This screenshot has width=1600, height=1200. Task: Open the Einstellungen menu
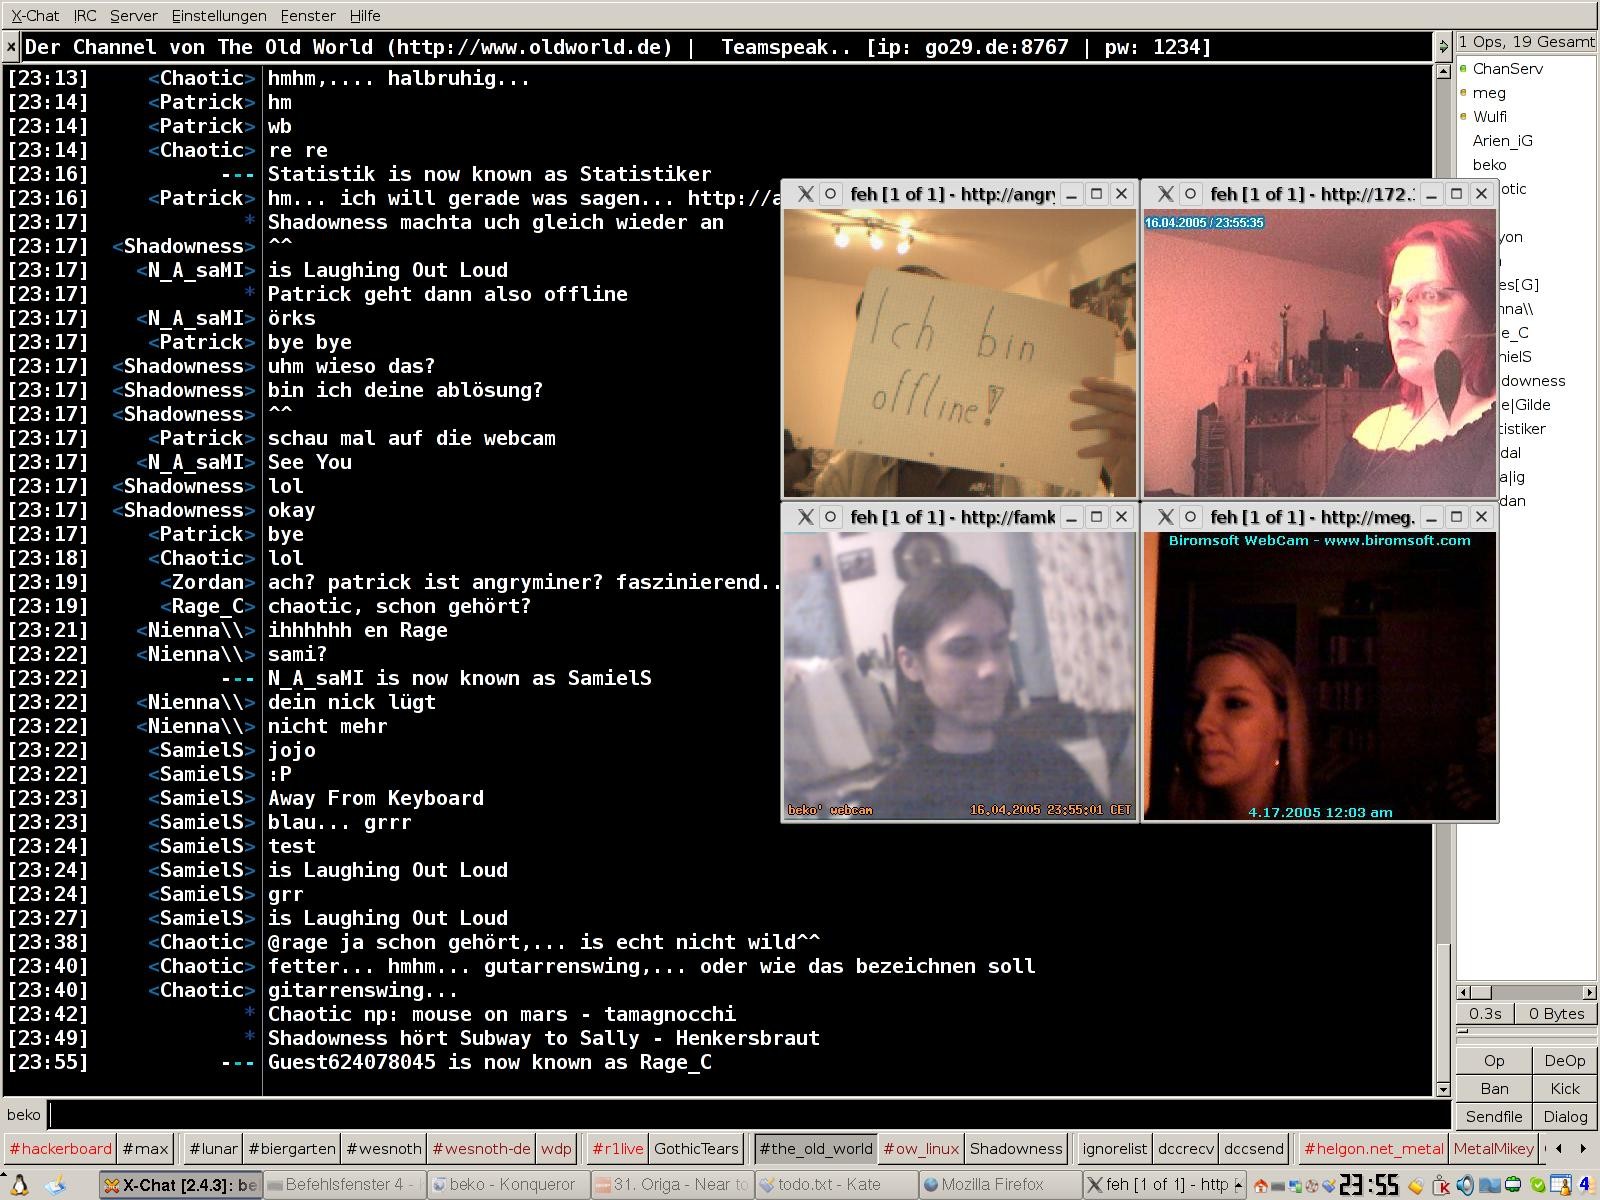(x=219, y=16)
